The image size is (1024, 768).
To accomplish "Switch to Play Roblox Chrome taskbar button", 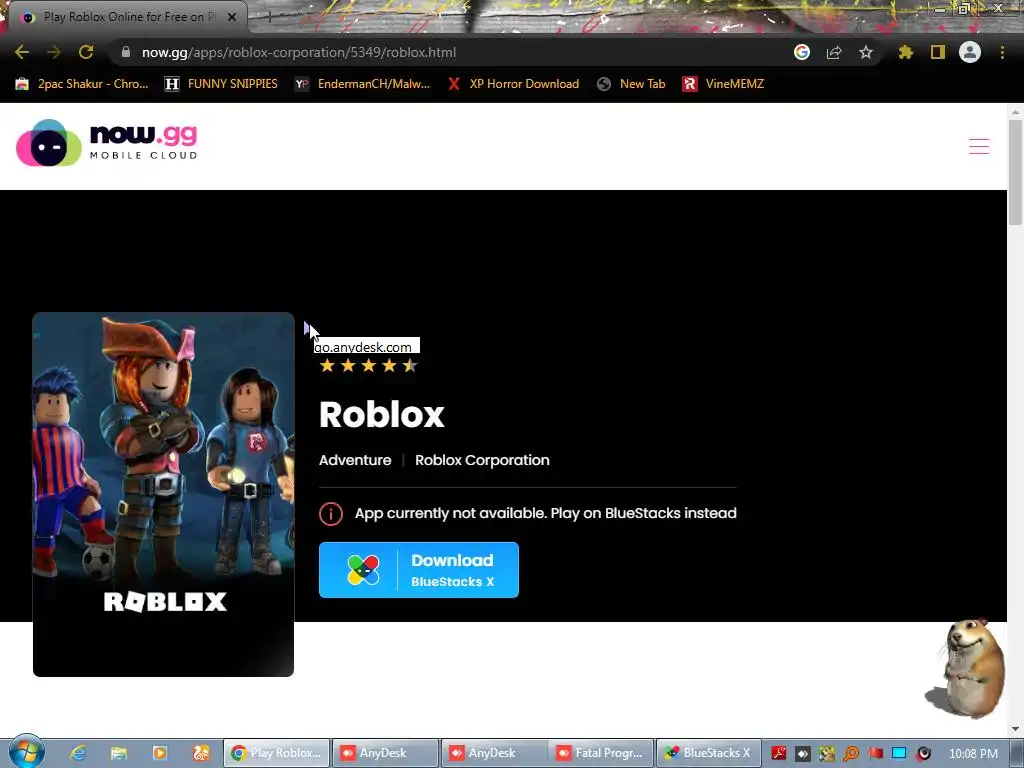I will click(x=277, y=753).
